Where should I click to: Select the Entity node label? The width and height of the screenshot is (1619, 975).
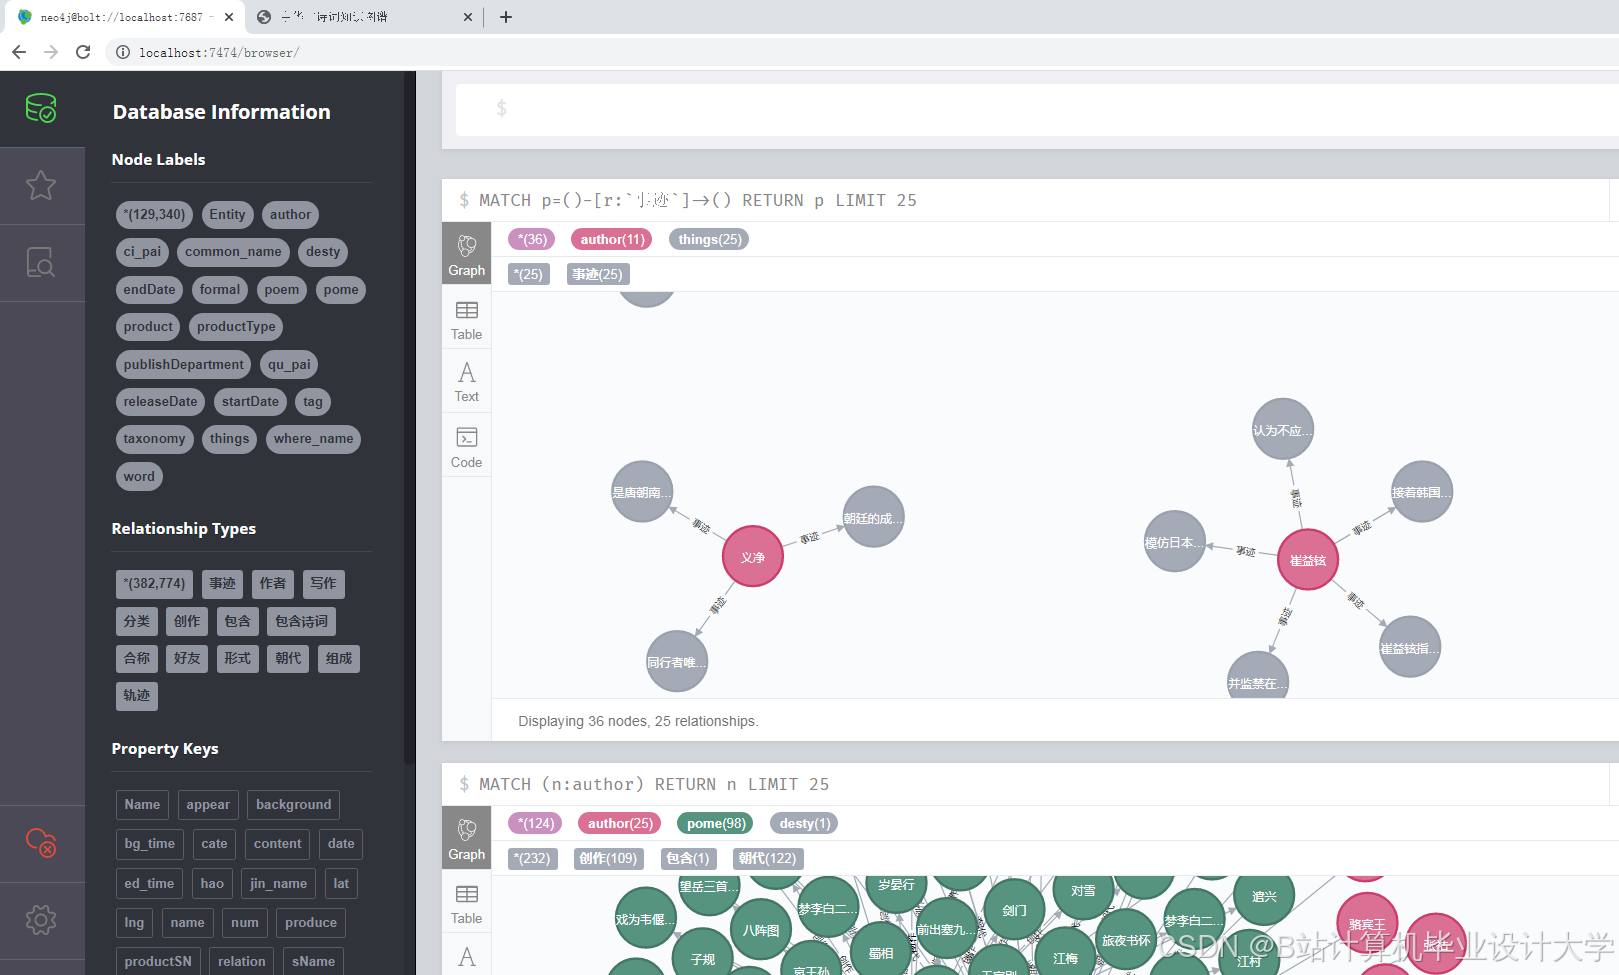[x=227, y=214]
